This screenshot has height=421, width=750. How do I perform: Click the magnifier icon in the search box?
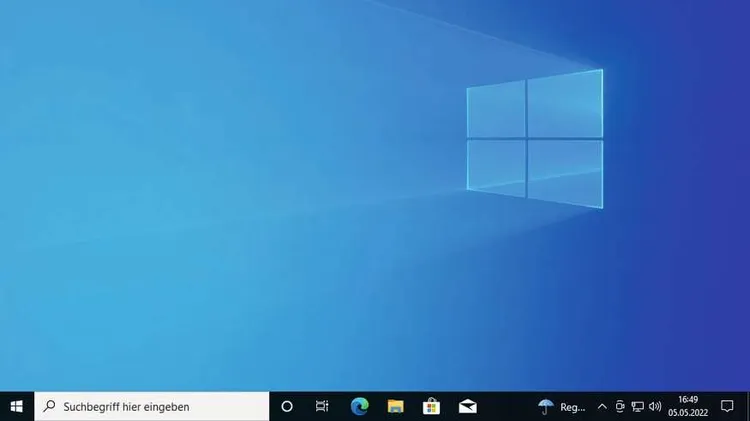click(49, 406)
